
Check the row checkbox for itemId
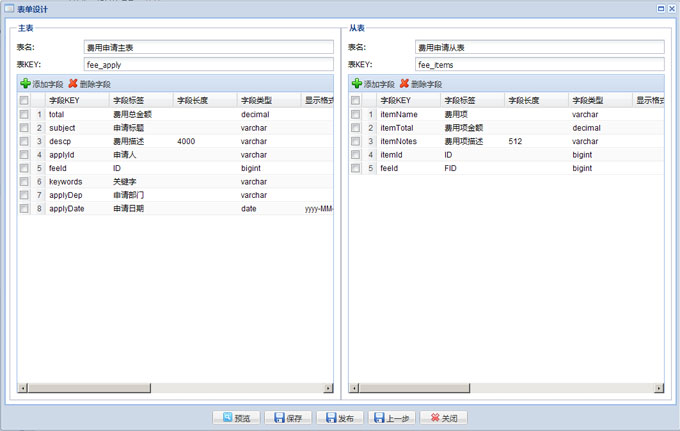355,154
